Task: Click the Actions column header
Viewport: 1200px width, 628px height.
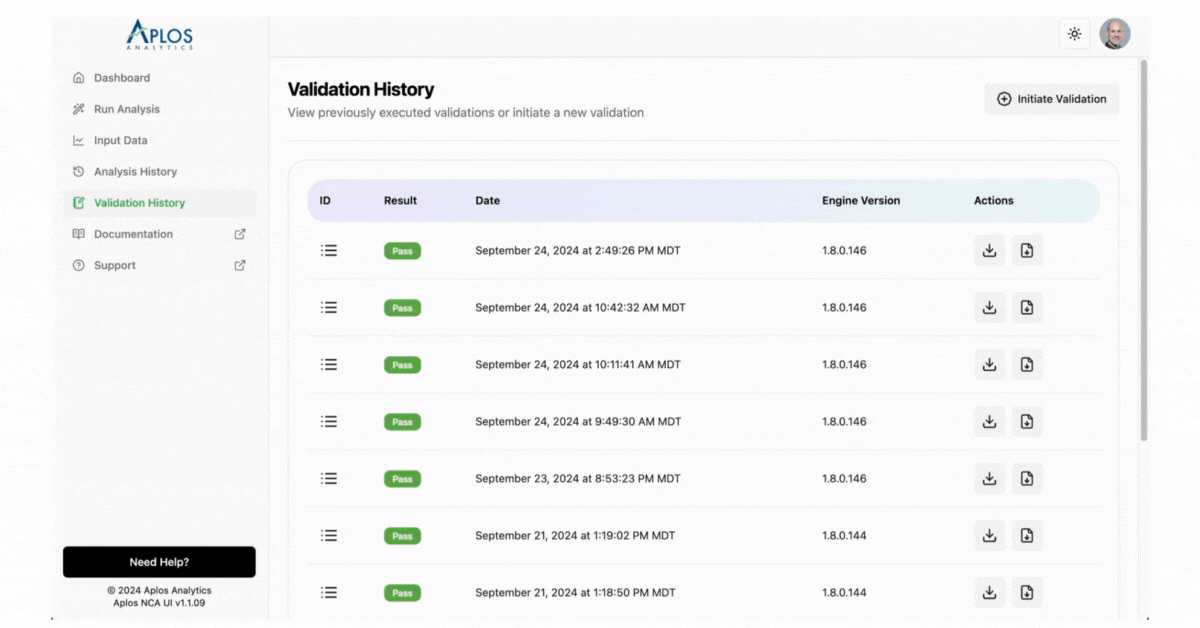Action: tap(994, 200)
